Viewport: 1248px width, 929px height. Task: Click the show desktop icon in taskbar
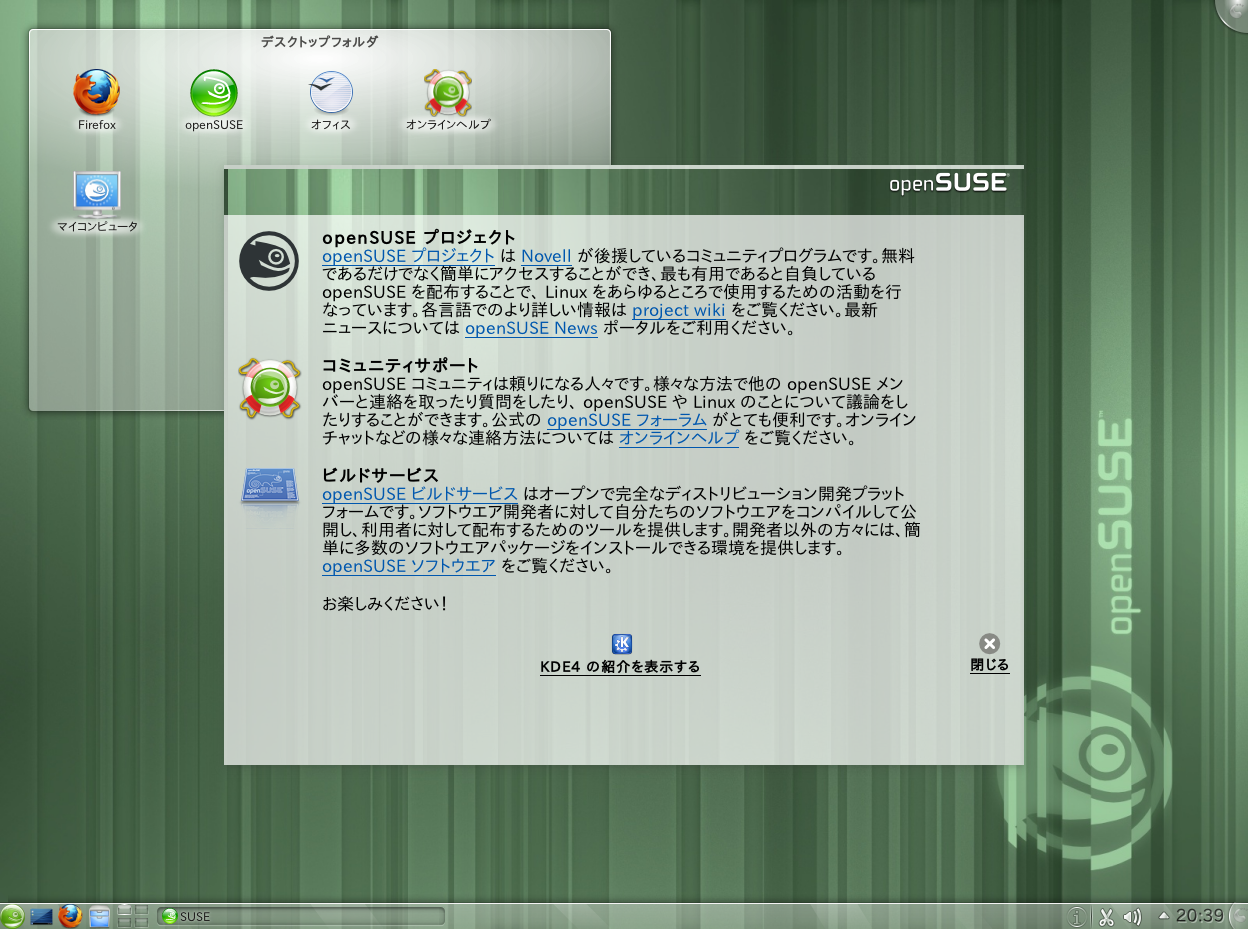42,916
